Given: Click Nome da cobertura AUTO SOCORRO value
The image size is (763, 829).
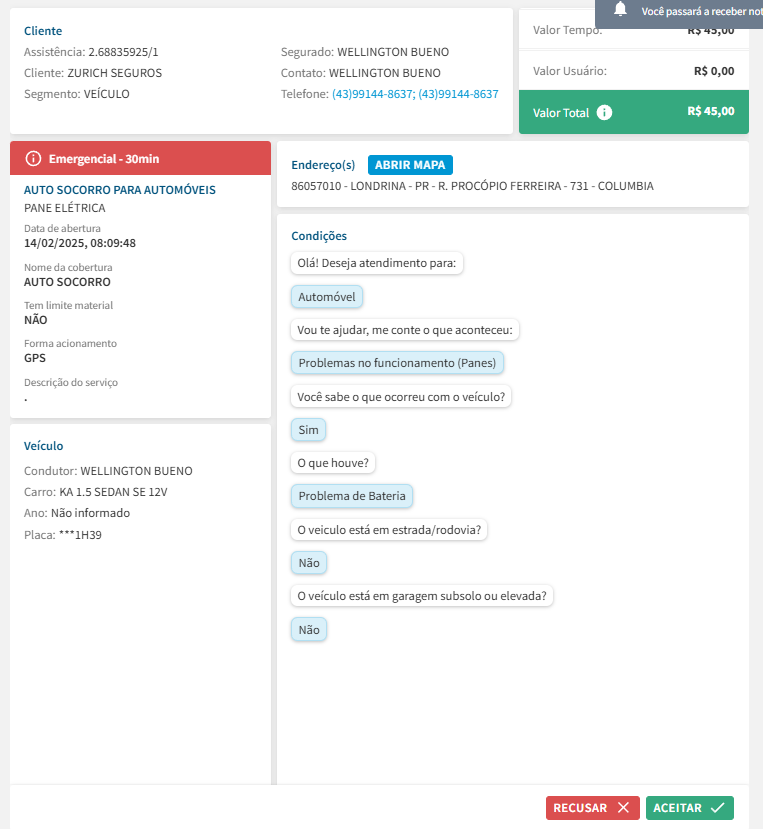Looking at the screenshot, I should 67,282.
